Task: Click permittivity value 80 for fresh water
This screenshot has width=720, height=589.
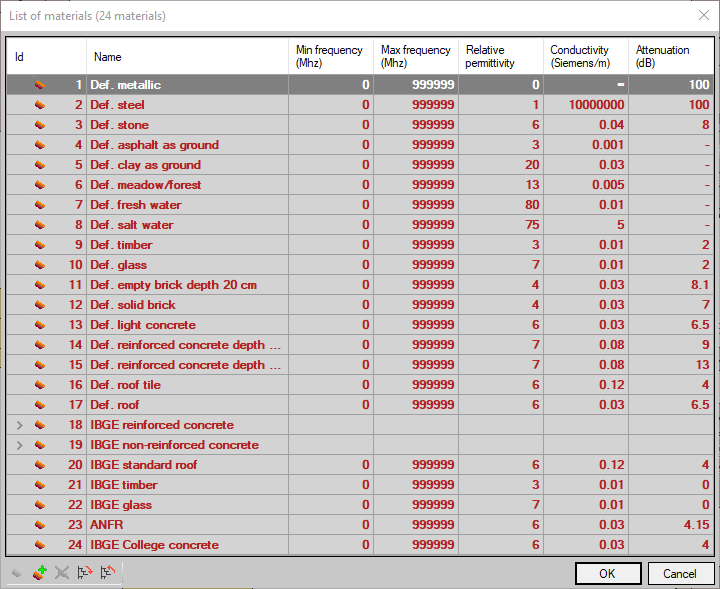Action: 532,205
